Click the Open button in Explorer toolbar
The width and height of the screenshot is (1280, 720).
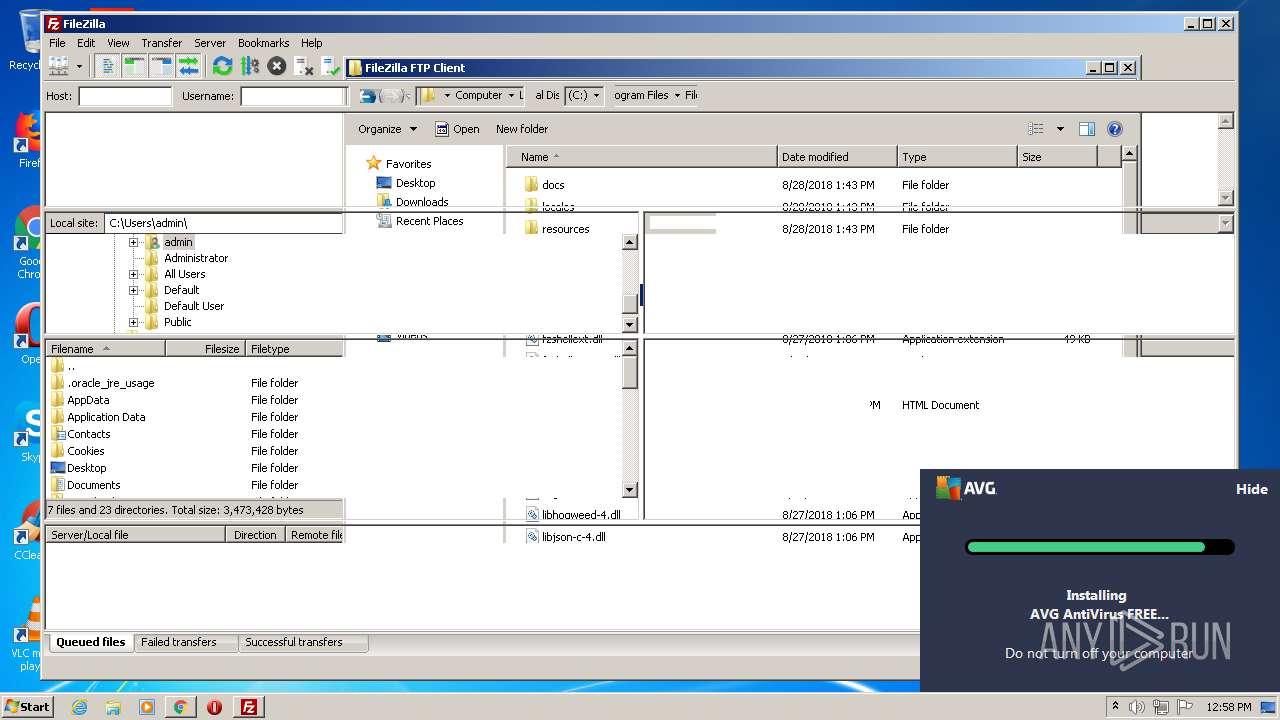point(457,129)
